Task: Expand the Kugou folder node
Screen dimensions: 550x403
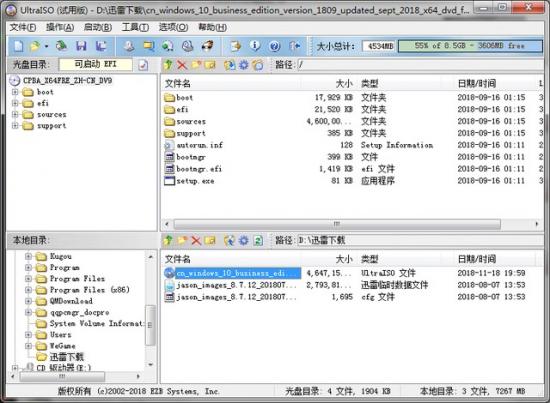Action: 28,256
